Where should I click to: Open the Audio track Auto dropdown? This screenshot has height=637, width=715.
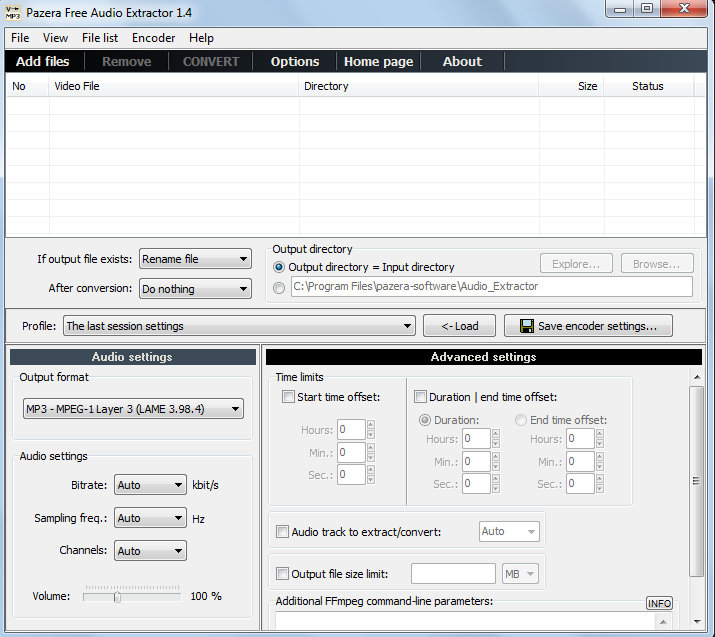pos(509,532)
